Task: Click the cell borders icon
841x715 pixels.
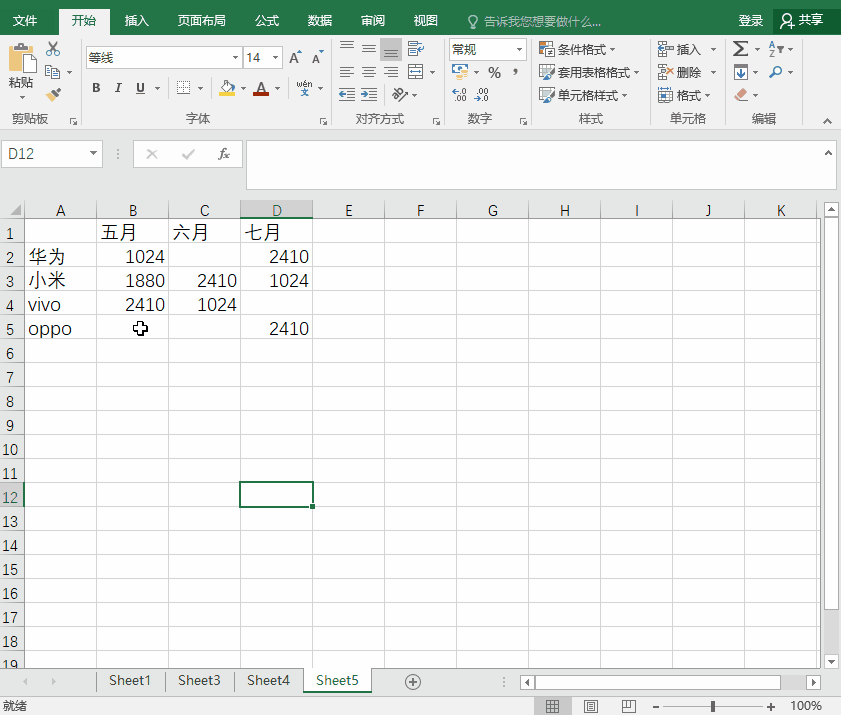Action: 183,87
